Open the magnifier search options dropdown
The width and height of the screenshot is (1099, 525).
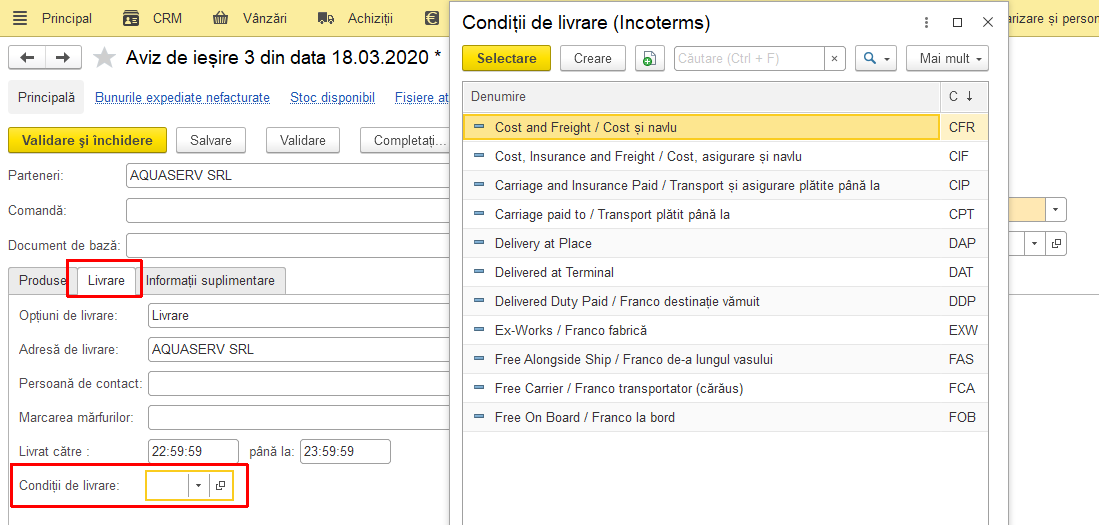click(876, 59)
